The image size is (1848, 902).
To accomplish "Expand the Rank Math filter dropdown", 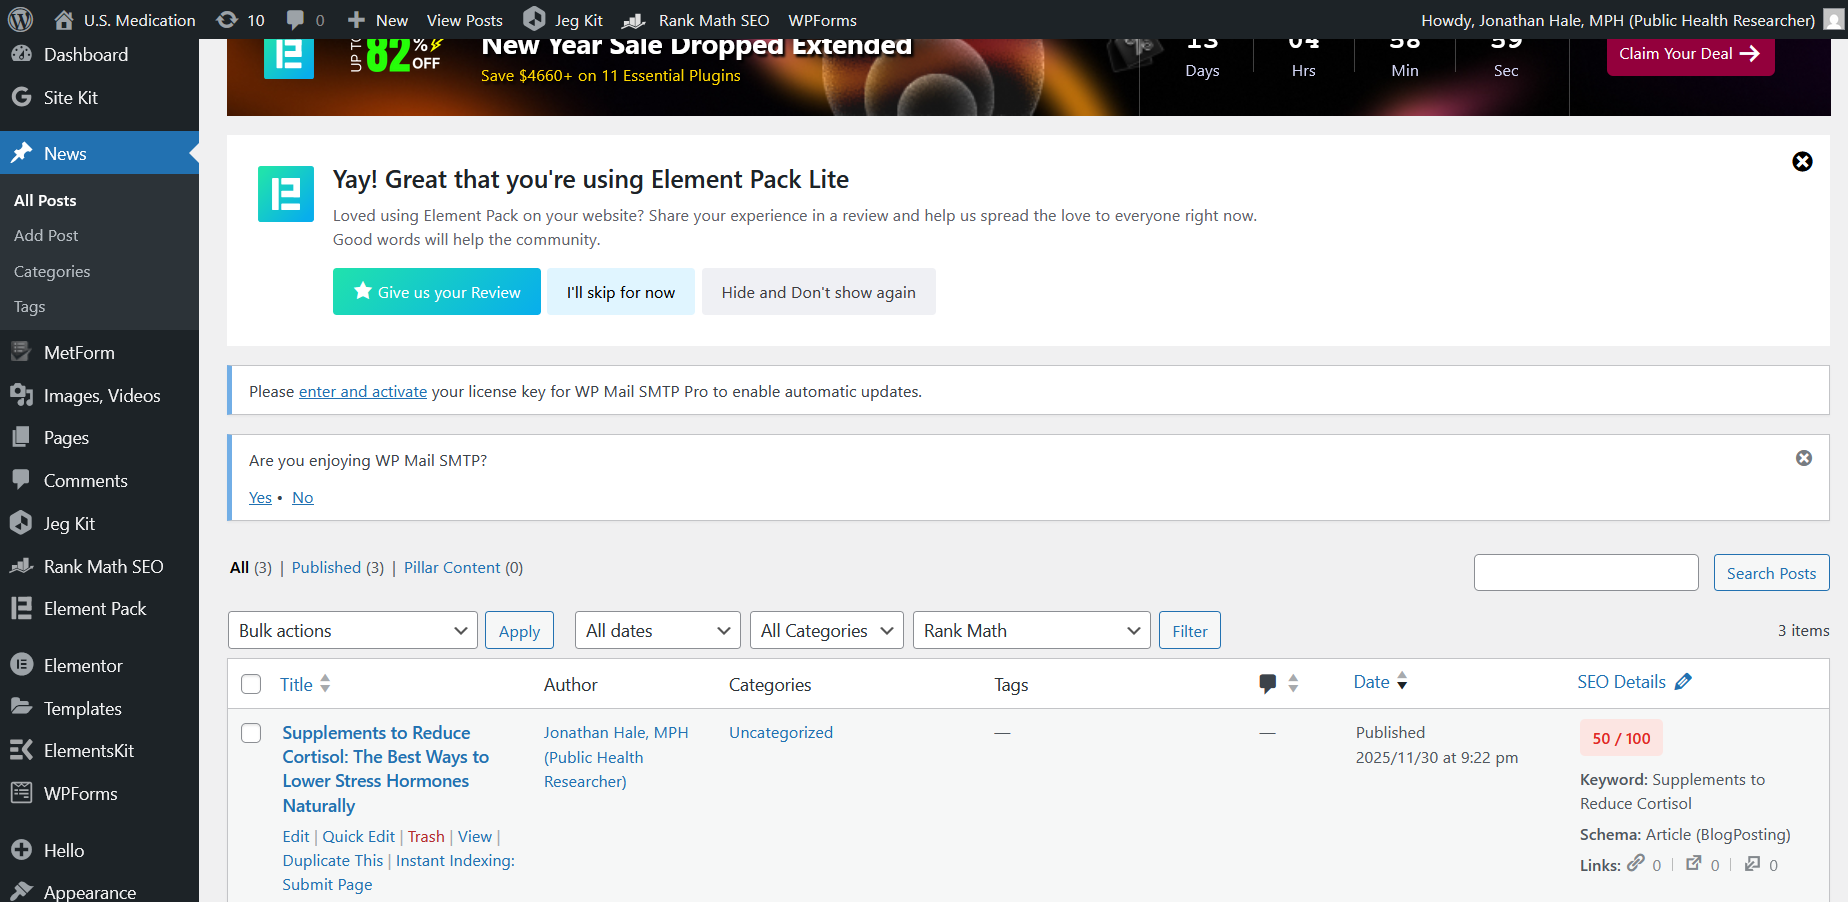I will coord(1031,631).
